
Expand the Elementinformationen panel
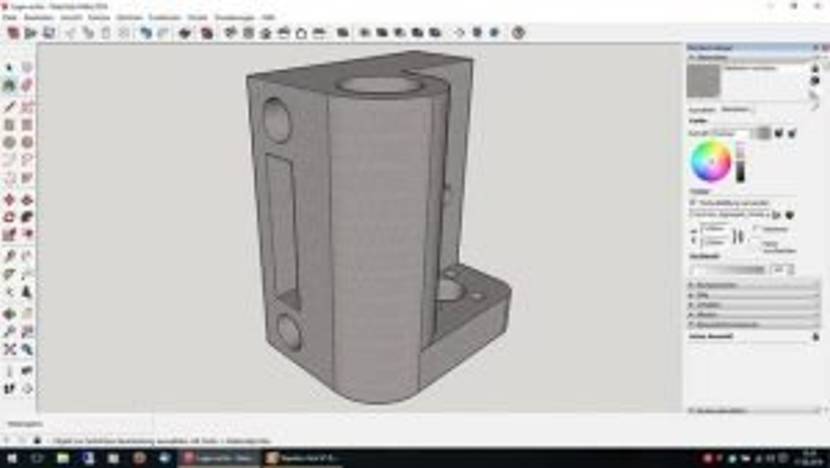point(754,325)
